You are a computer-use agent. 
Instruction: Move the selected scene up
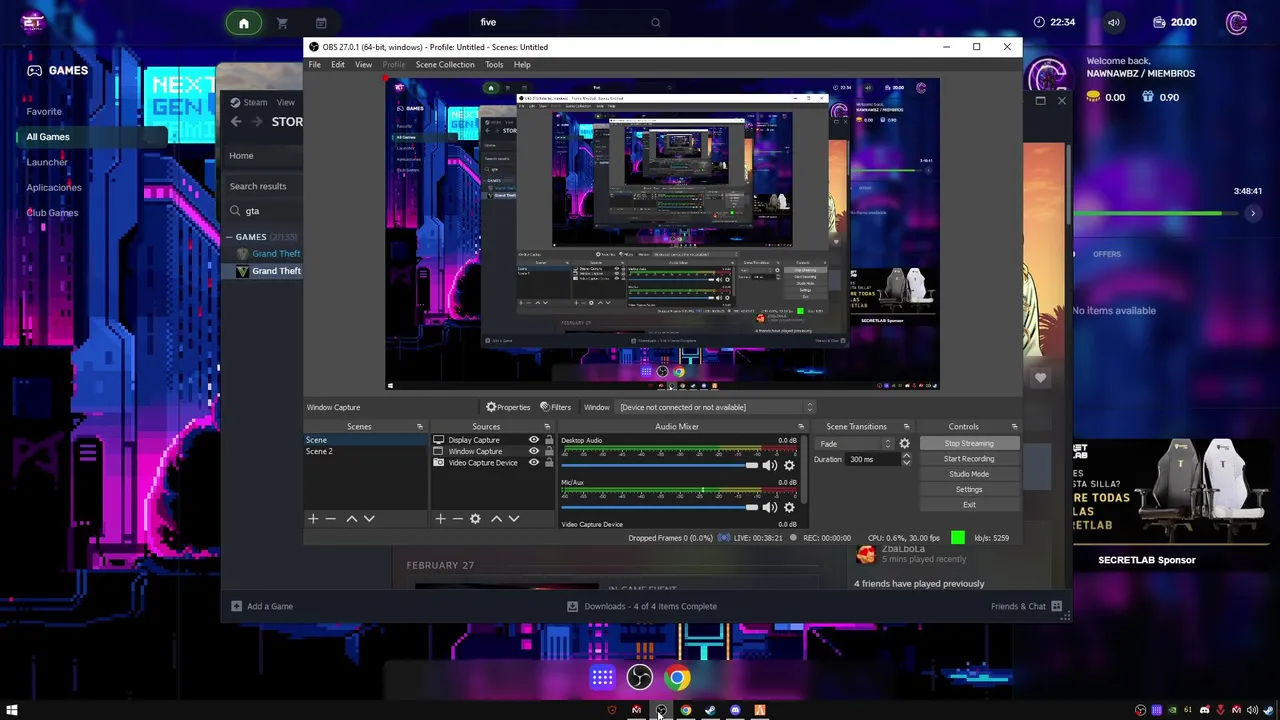tap(351, 518)
